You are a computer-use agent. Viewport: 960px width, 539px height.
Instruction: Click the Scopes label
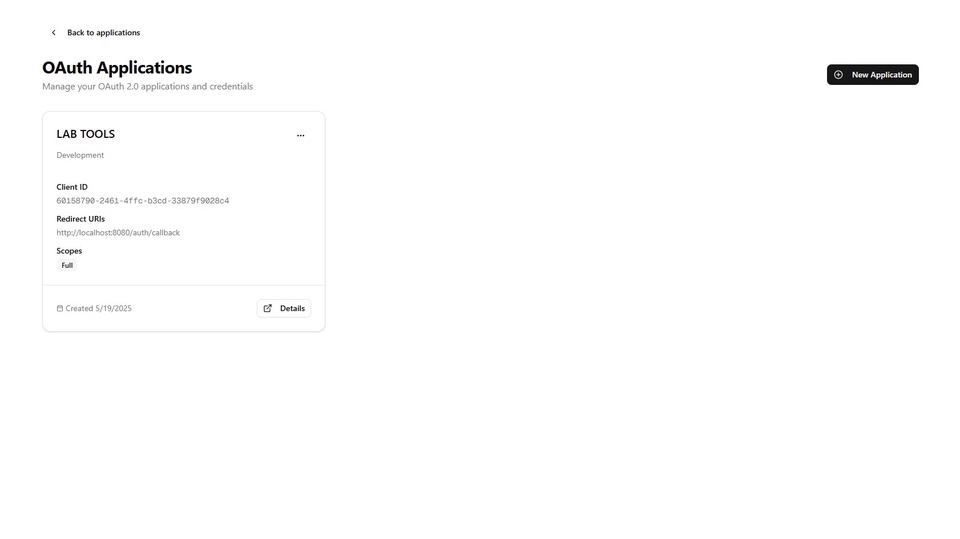coord(69,251)
